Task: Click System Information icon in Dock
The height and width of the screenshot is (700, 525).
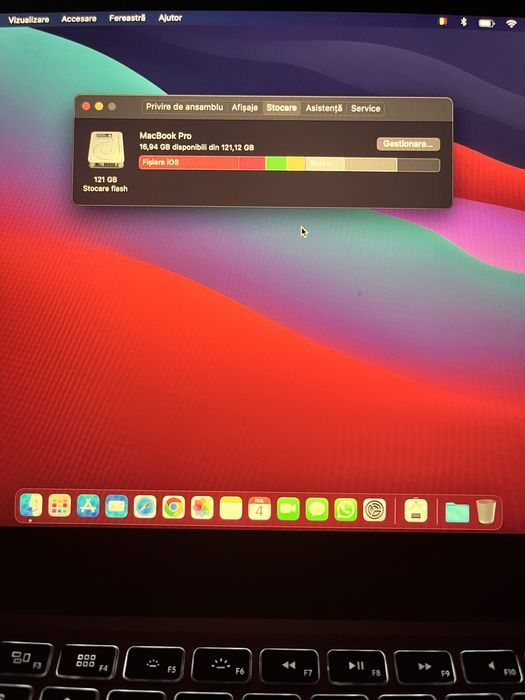Action: tap(416, 511)
